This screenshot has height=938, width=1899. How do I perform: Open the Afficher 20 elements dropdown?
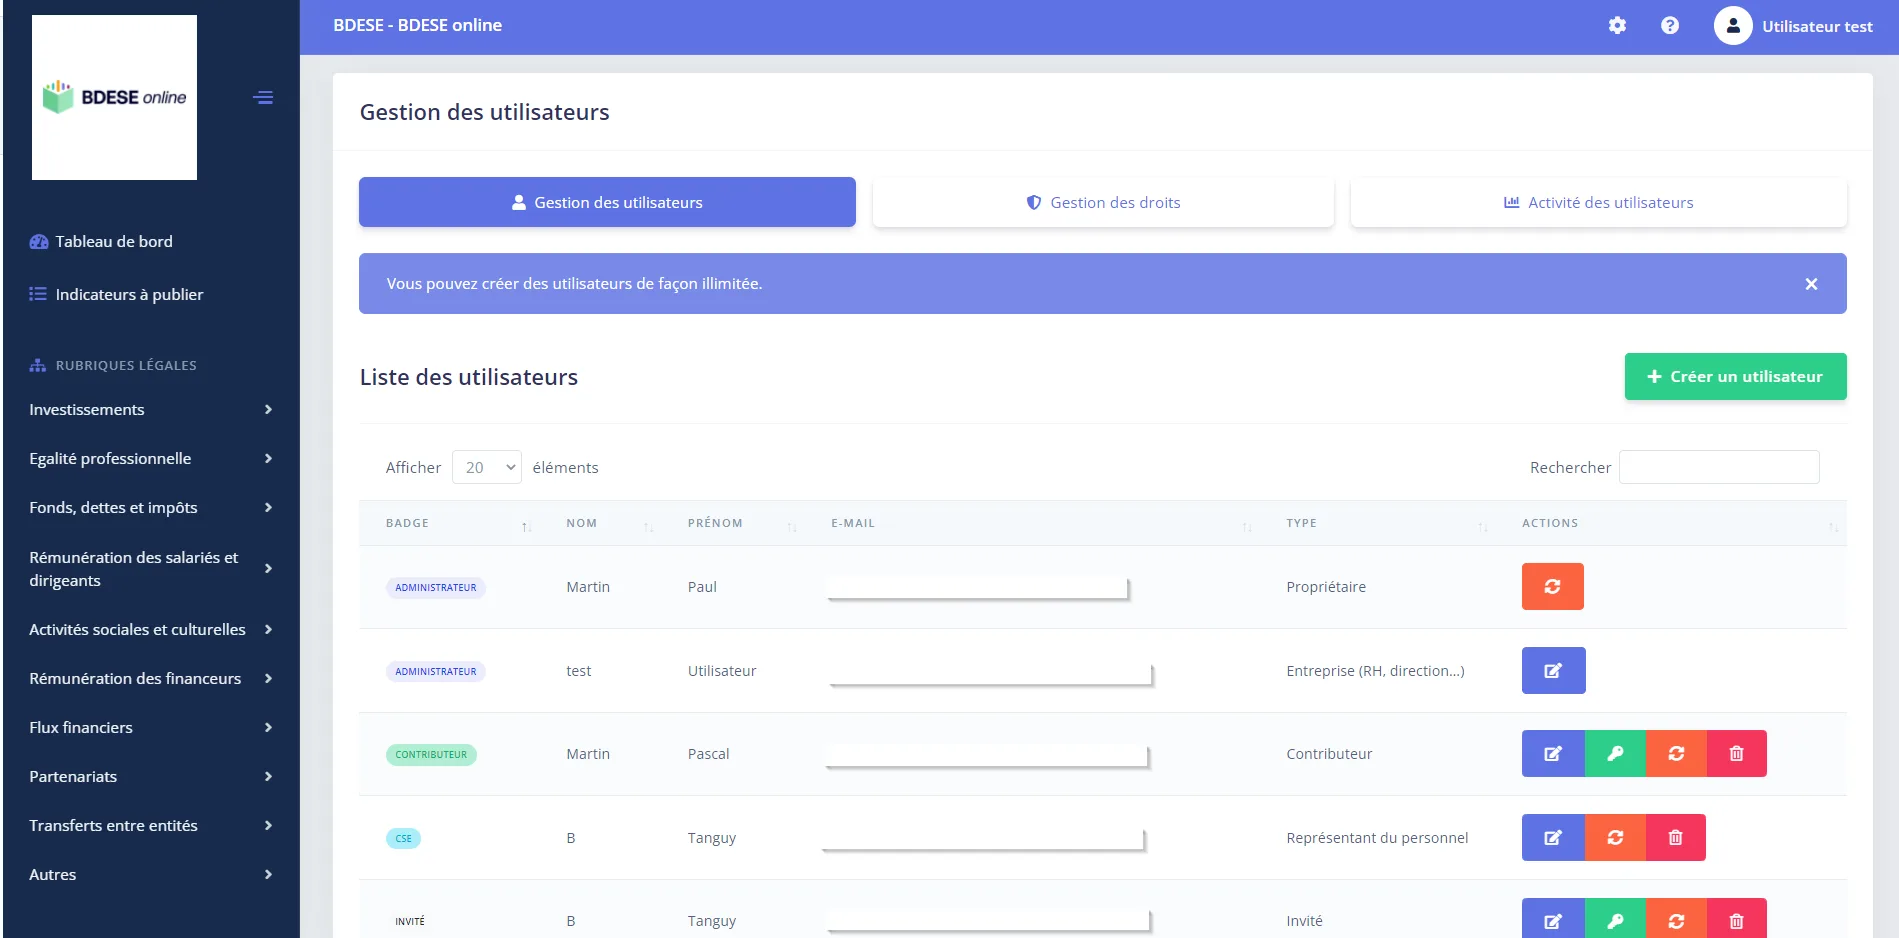click(x=487, y=467)
